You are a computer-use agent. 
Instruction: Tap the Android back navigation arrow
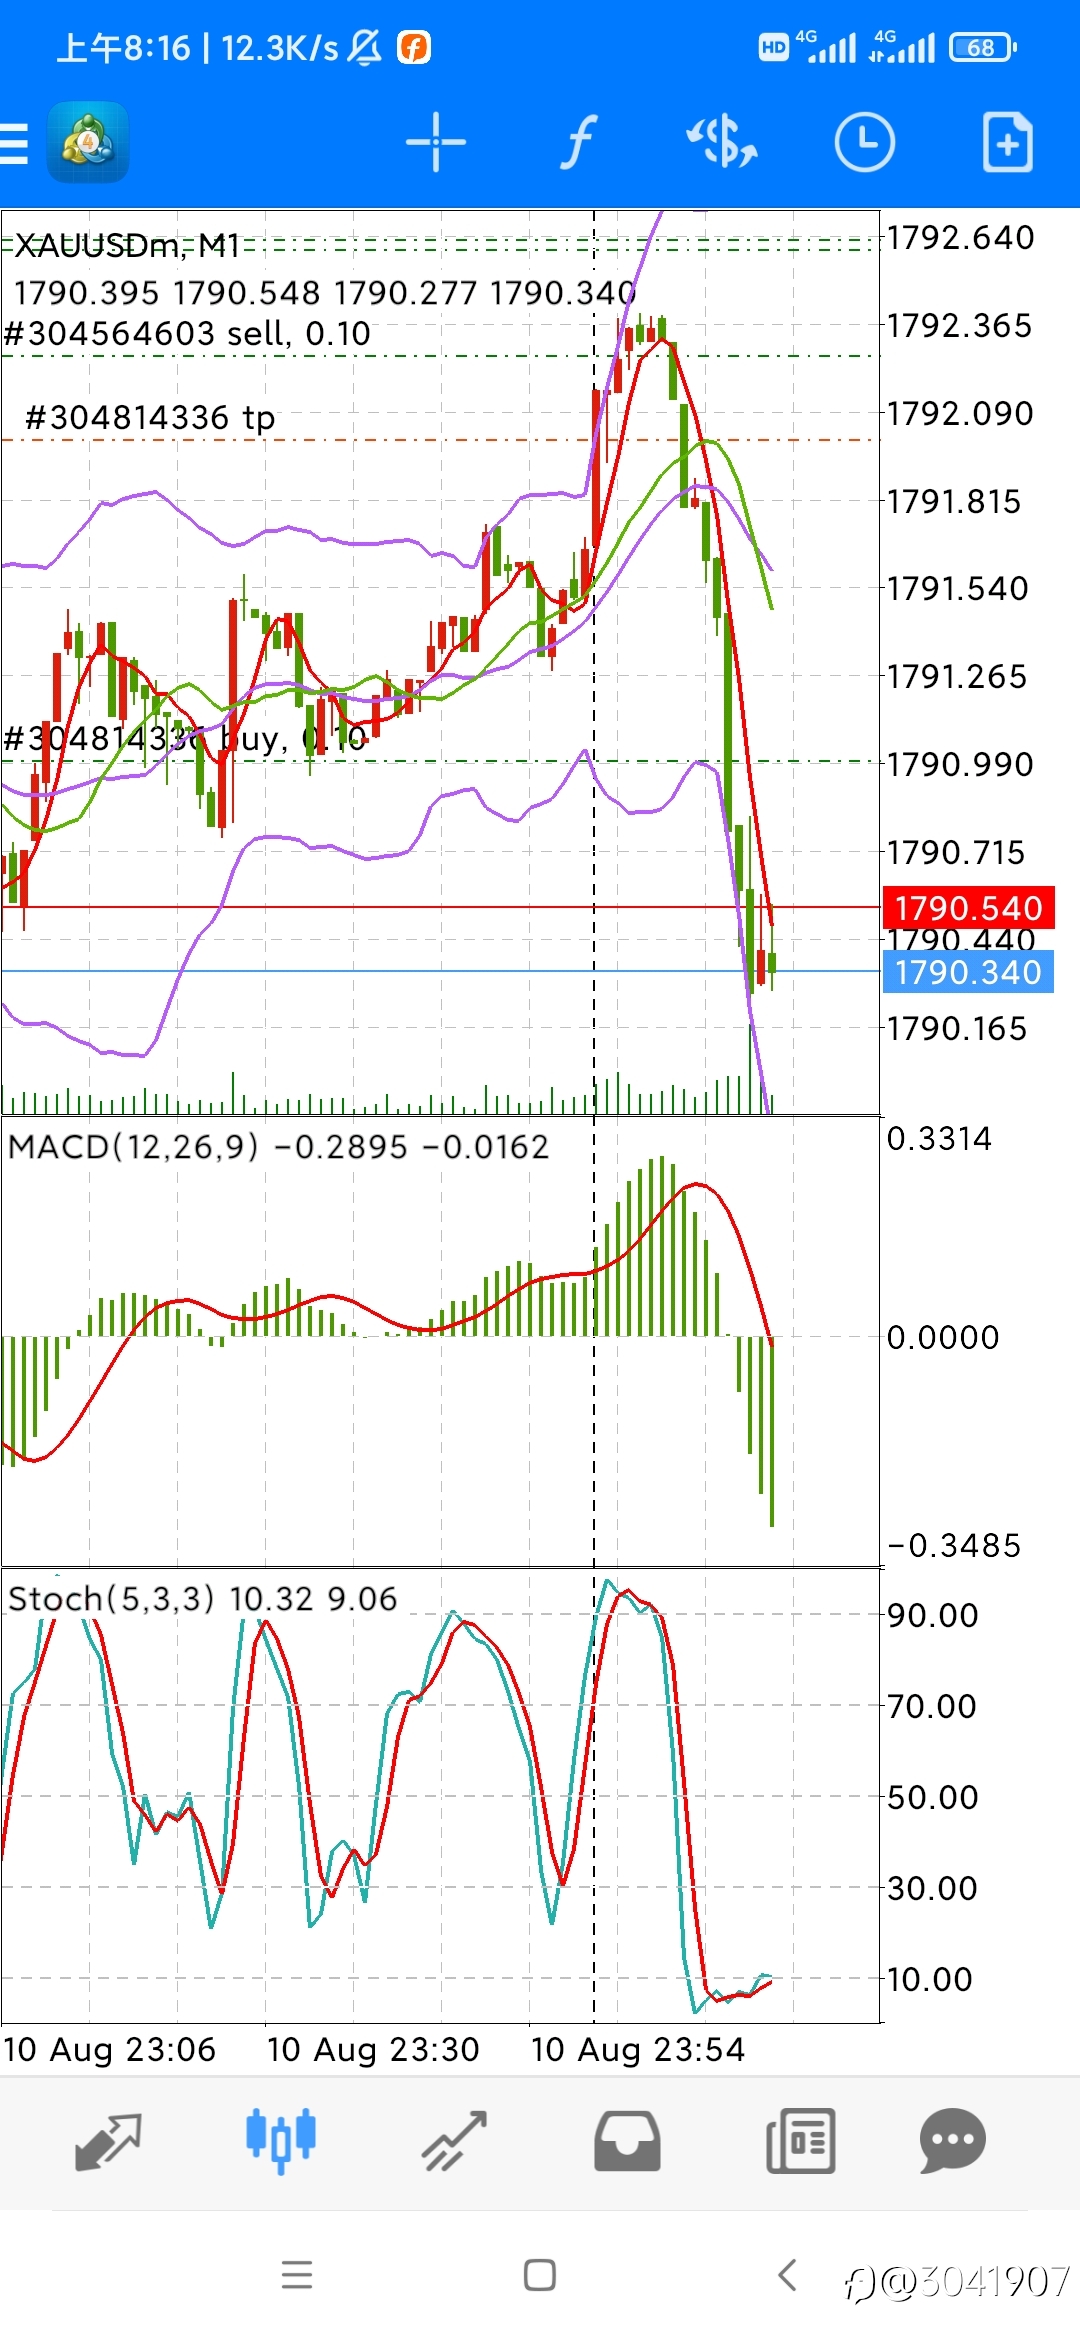(x=788, y=2275)
